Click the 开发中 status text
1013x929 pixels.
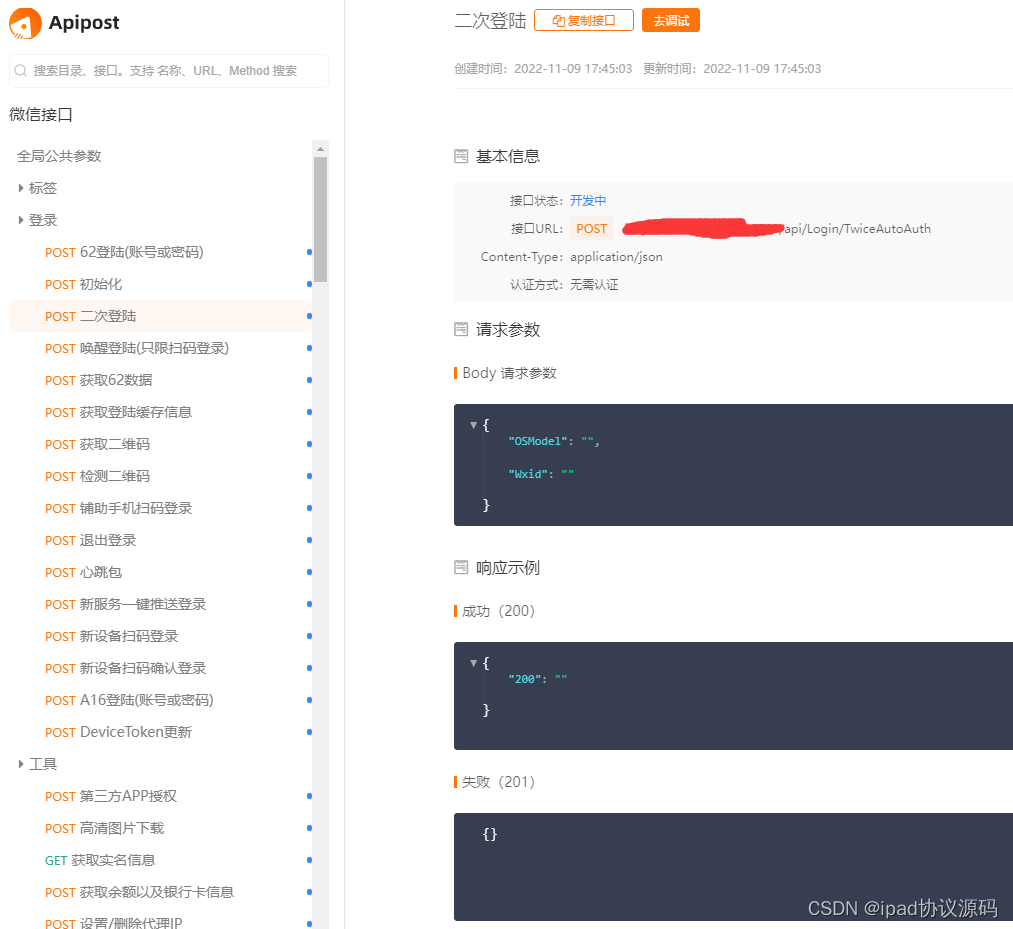click(588, 201)
